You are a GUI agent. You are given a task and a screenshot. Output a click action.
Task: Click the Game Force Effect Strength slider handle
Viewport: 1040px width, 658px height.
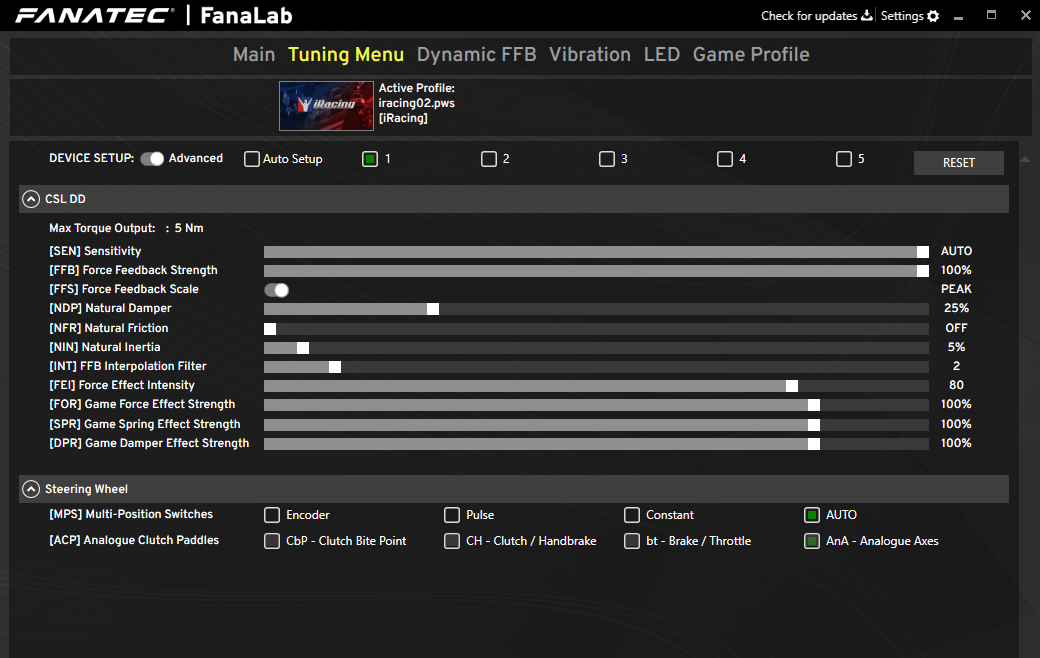(x=814, y=405)
